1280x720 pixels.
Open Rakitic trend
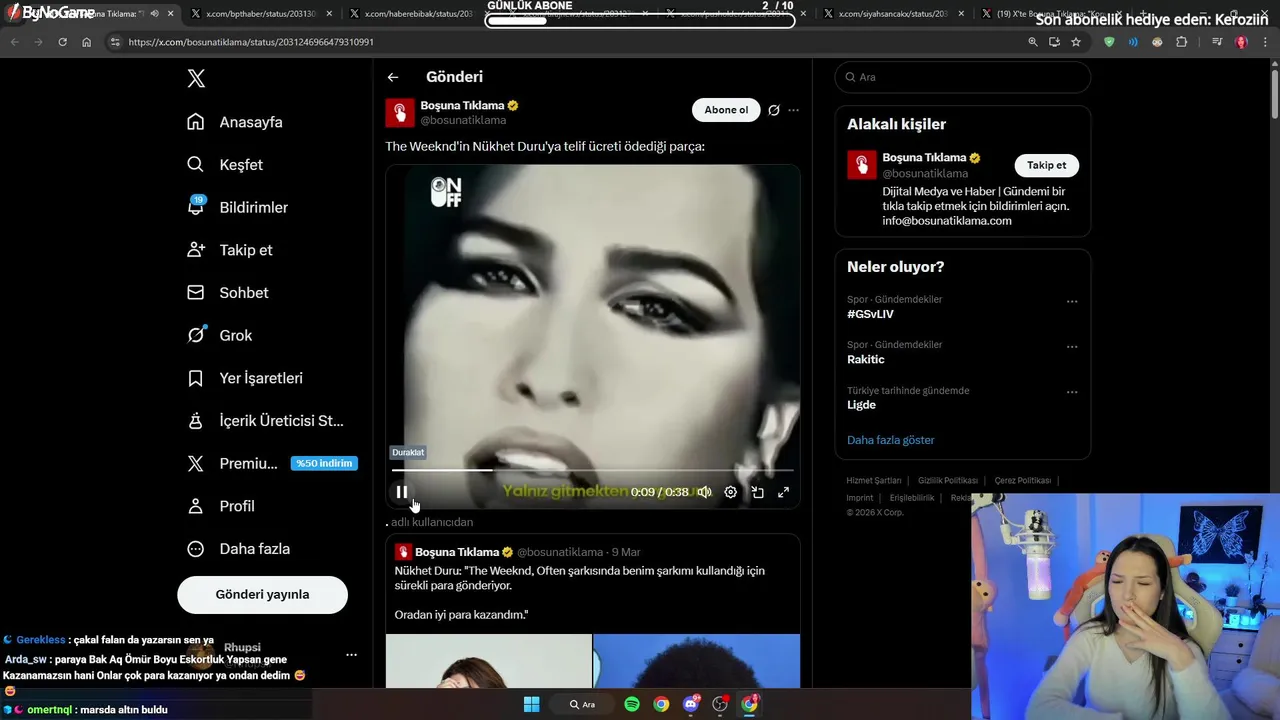866,359
